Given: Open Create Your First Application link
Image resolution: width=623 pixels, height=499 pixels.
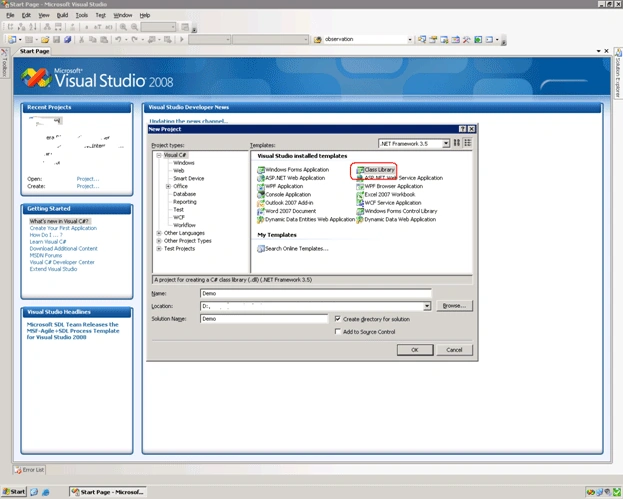Looking at the screenshot, I should tap(63, 228).
